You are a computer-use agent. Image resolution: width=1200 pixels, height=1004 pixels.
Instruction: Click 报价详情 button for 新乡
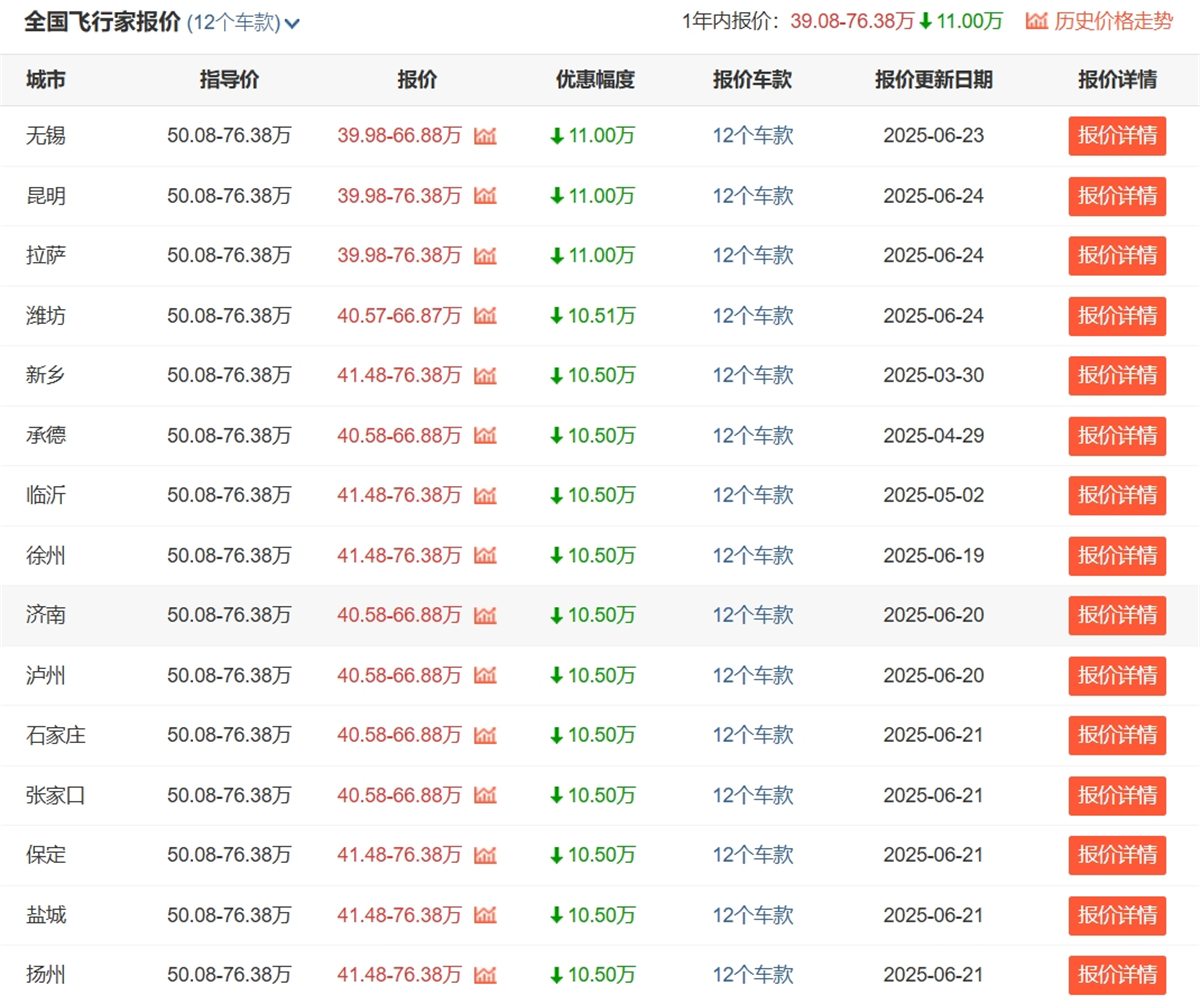[x=1117, y=376]
